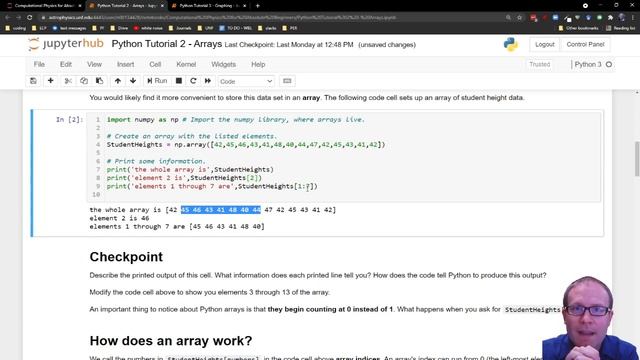The height and width of the screenshot is (360, 640).
Task: Click the red extension icon in browser toolbar
Action: tap(533, 18)
